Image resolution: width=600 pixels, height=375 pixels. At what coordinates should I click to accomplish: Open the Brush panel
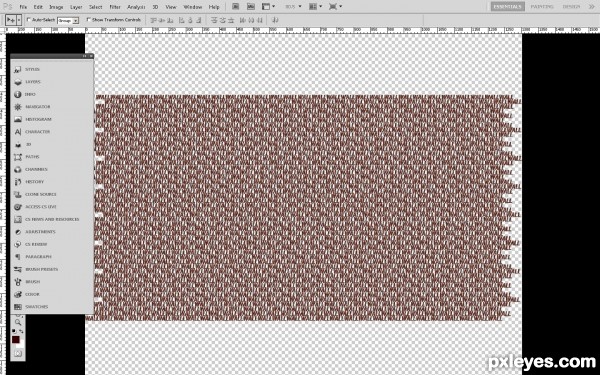coord(27,282)
